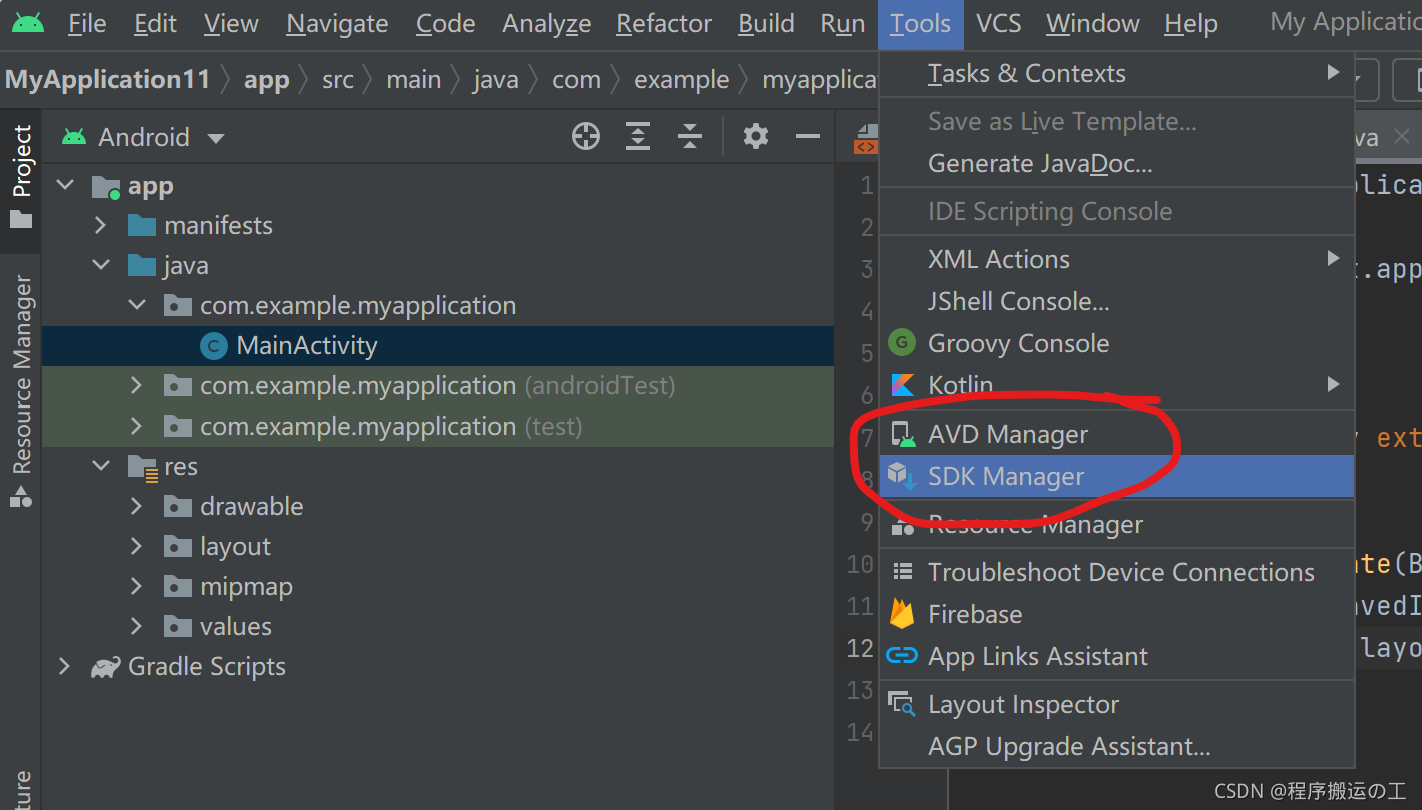1422x810 pixels.
Task: Choose SDK Manager from Tools menu
Action: point(1117,477)
